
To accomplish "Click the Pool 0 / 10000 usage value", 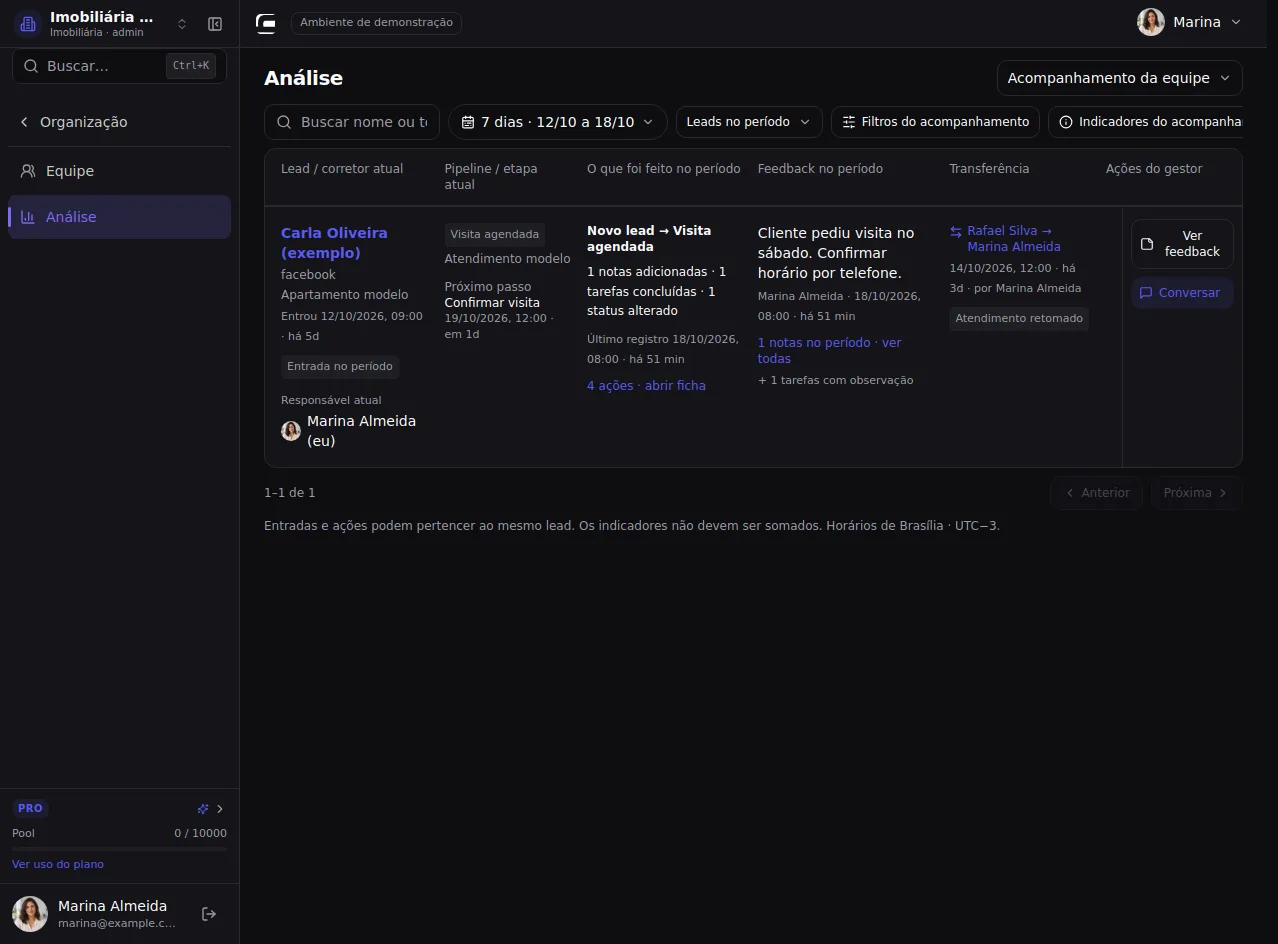I will tap(200, 833).
